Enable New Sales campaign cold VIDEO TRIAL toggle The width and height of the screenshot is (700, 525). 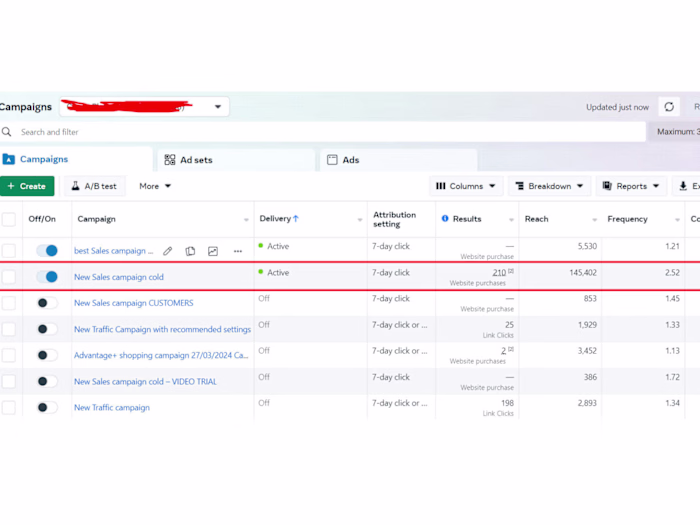(x=47, y=381)
